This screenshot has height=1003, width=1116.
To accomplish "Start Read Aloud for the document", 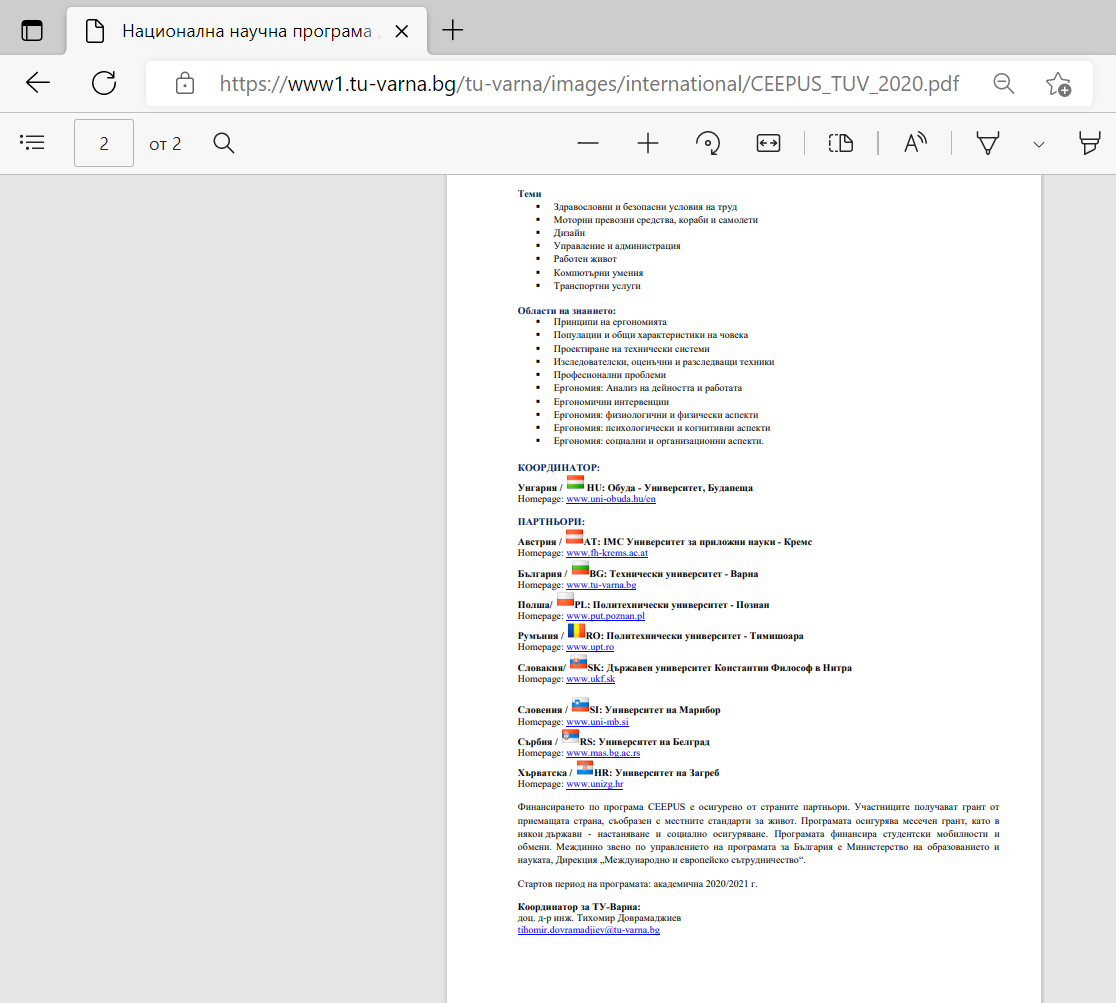I will click(915, 144).
